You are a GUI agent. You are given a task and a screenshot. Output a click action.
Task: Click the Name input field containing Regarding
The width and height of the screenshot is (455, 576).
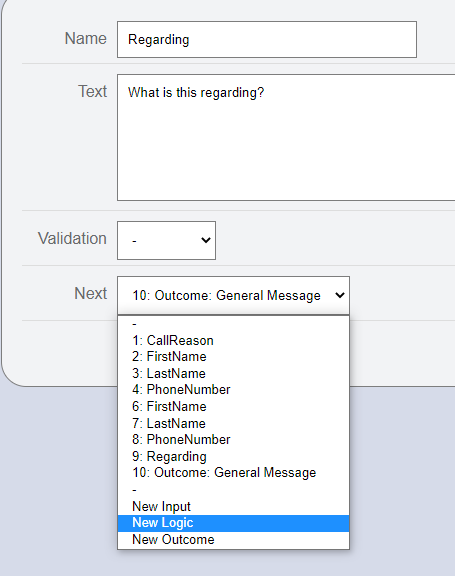click(x=267, y=39)
